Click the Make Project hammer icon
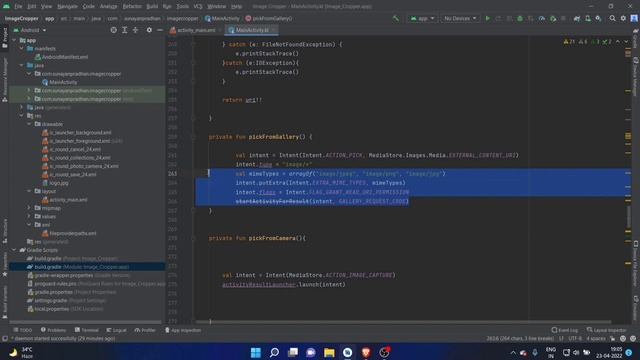Image resolution: width=640 pixels, height=360 pixels. tap(396, 18)
